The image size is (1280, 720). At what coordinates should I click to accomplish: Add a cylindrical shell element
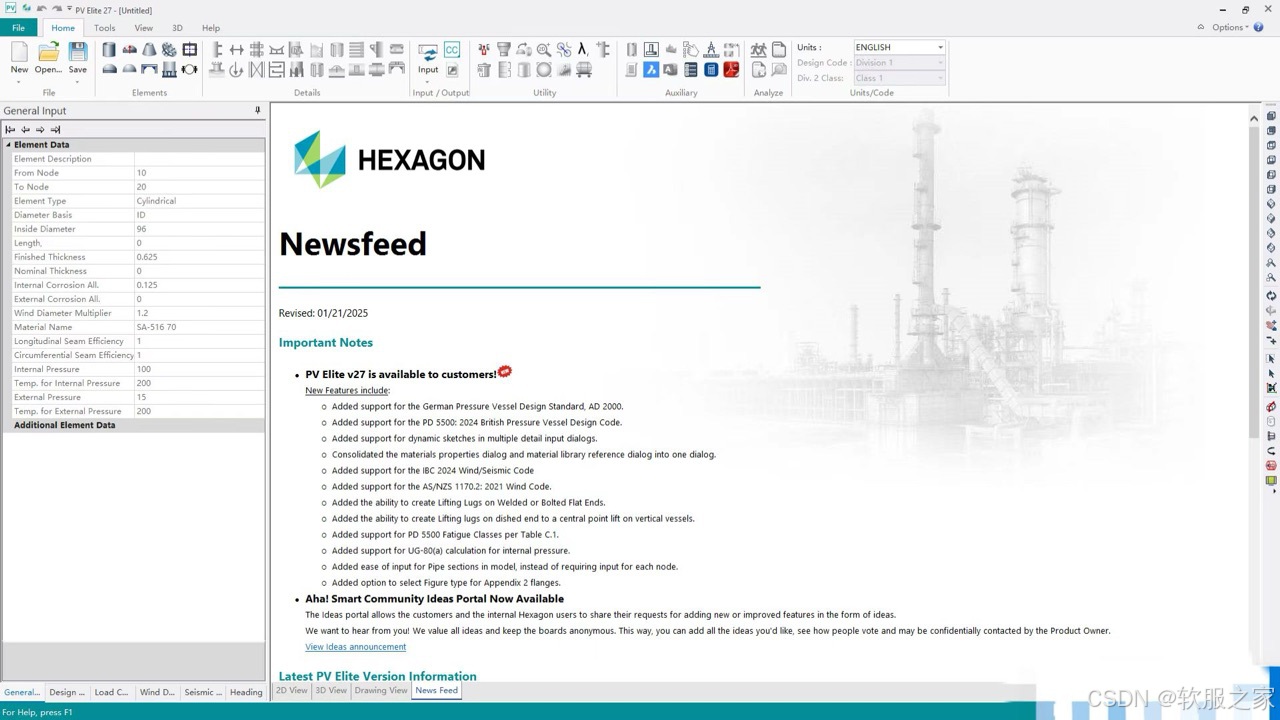[109, 50]
